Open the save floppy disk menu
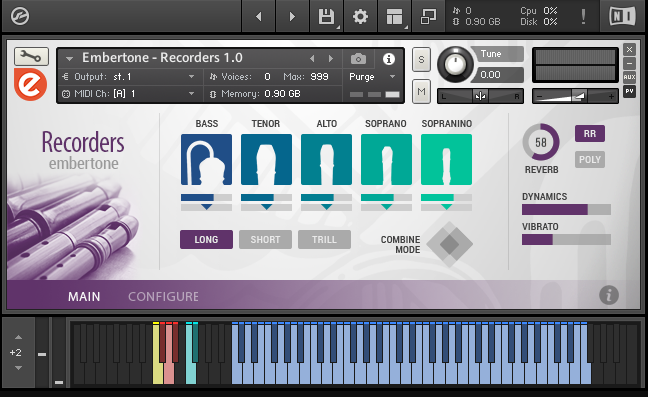This screenshot has height=397, width=648. [x=326, y=17]
